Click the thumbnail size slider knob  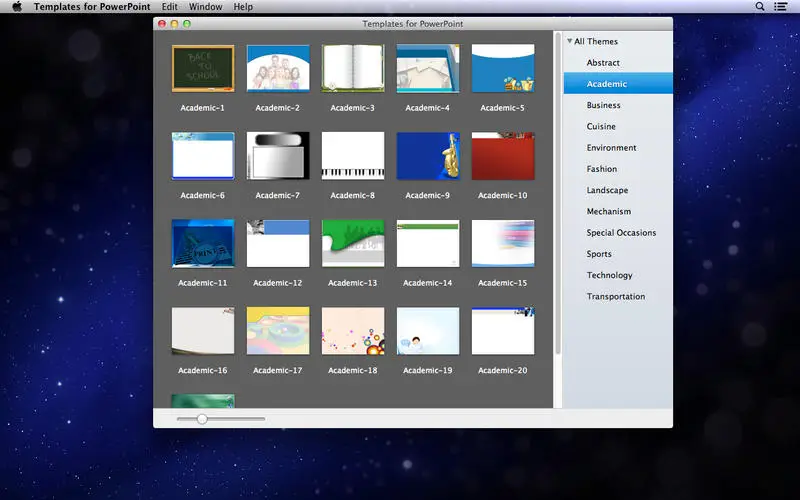coord(202,419)
